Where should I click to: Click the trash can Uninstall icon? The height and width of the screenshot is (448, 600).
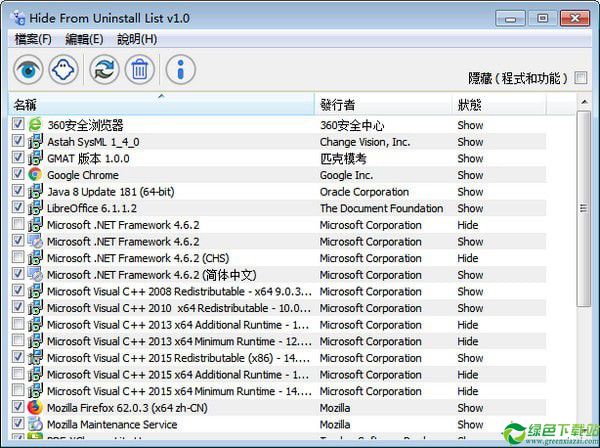tap(140, 69)
